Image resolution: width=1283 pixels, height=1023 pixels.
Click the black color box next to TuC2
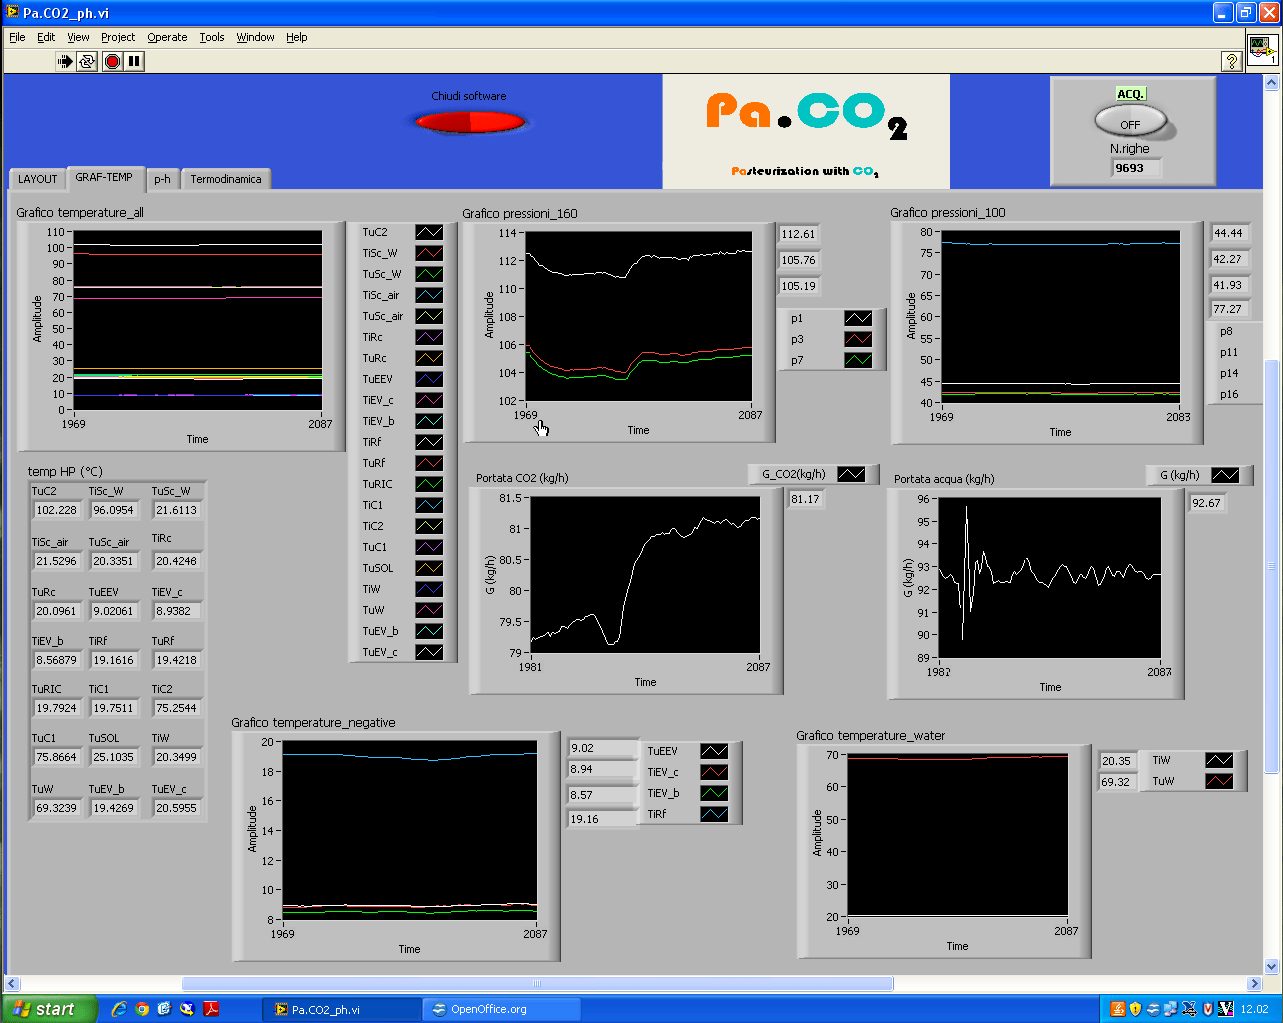coord(429,232)
